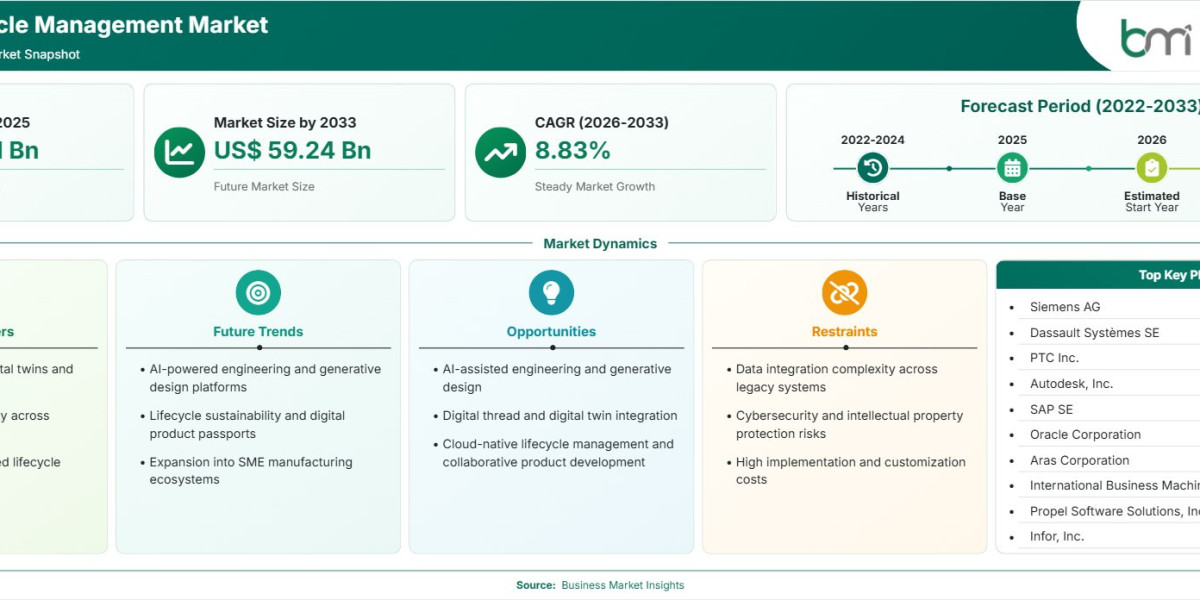
Task: Click the Future Market Size caption
Action: (x=262, y=187)
